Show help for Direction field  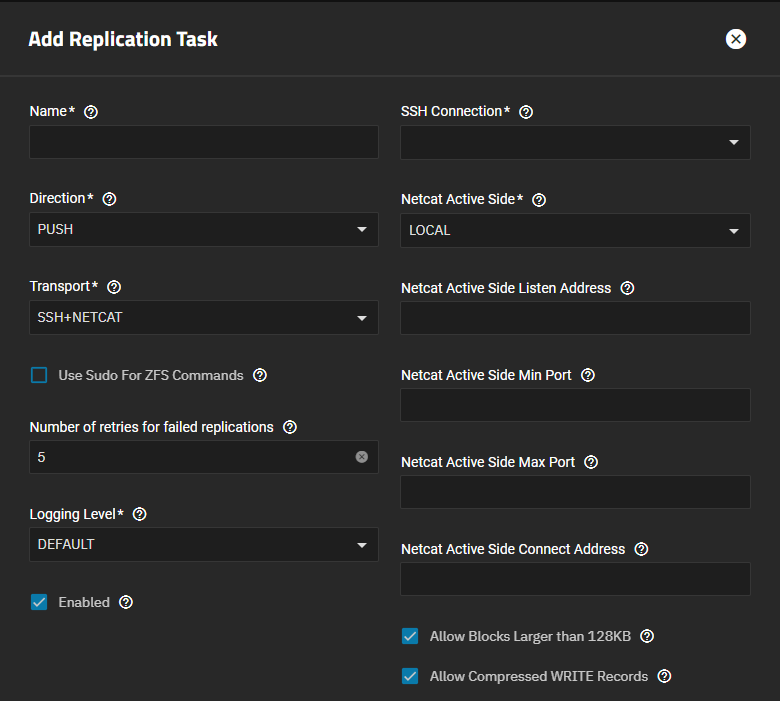(x=110, y=199)
